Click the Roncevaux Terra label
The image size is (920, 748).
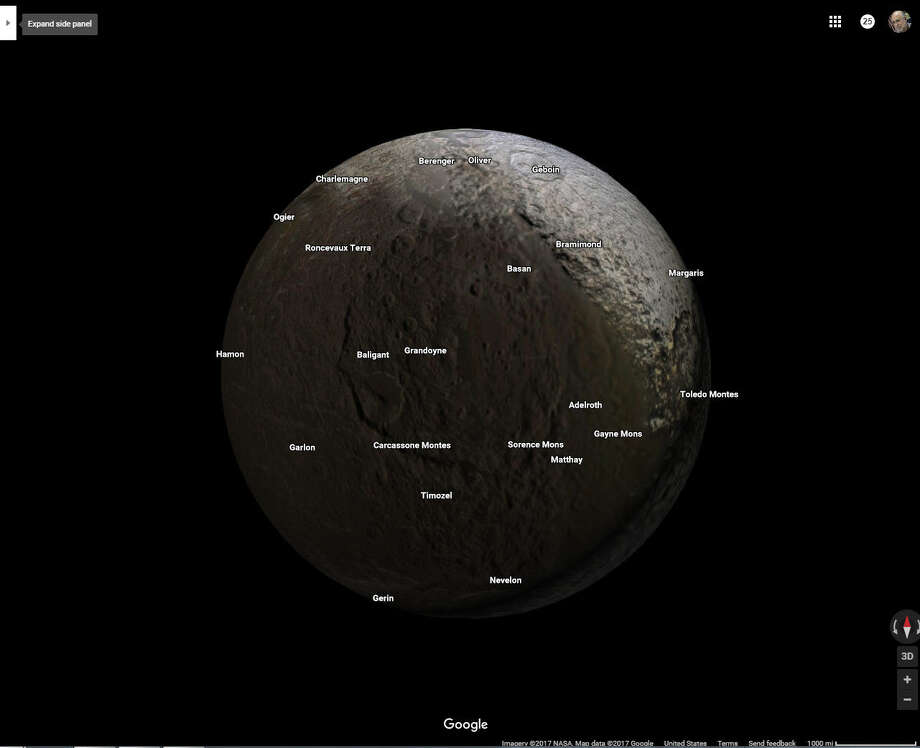point(338,247)
